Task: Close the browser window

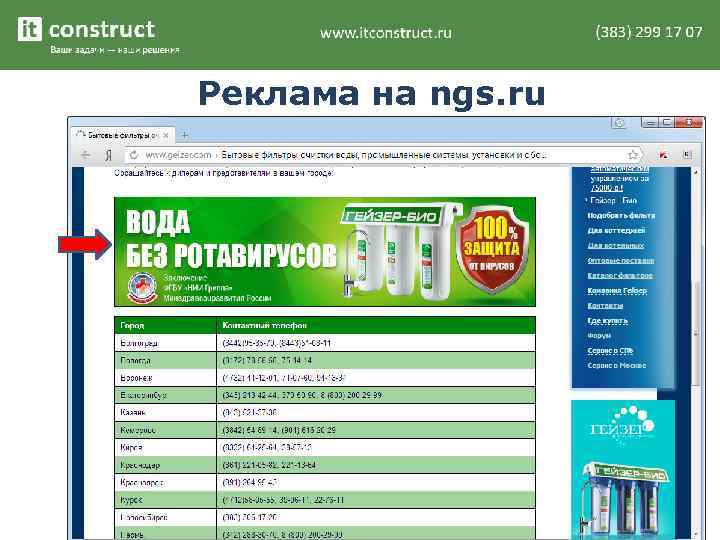Action: 689,123
